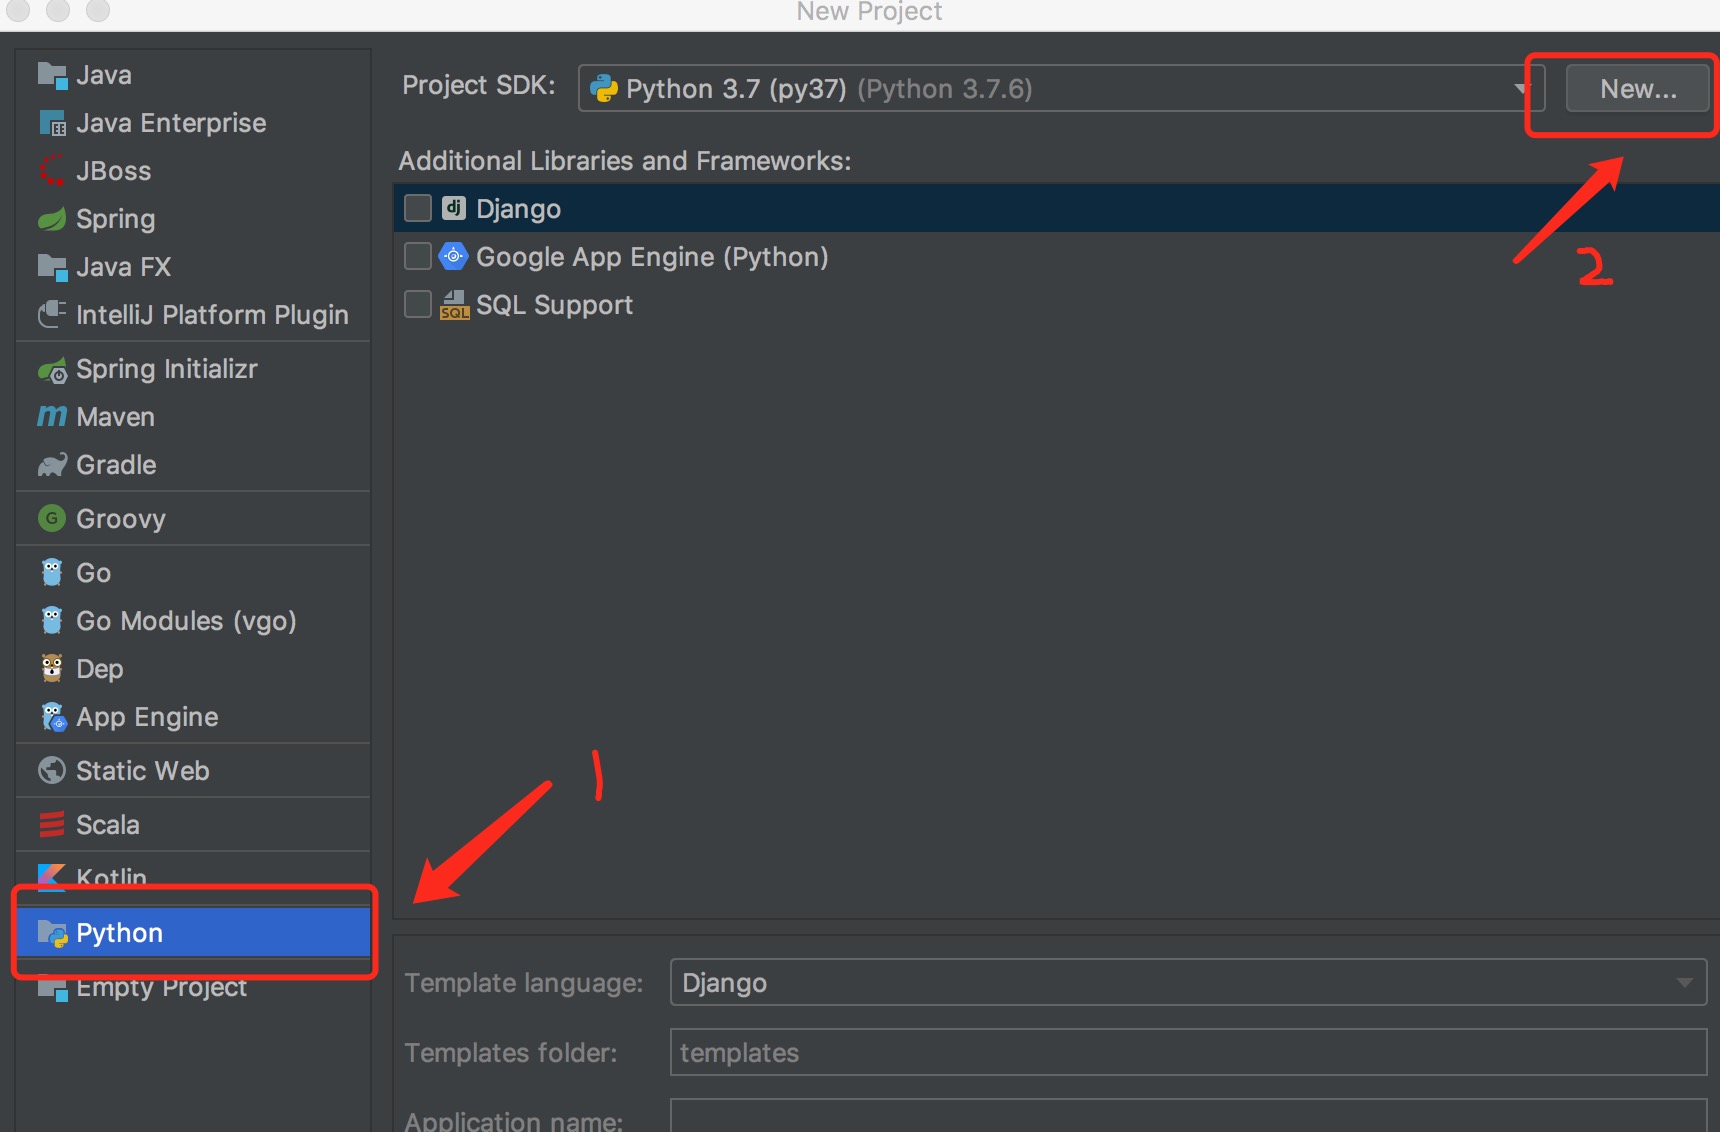This screenshot has height=1132, width=1720.
Task: Click the Dep bear icon
Action: (x=52, y=668)
